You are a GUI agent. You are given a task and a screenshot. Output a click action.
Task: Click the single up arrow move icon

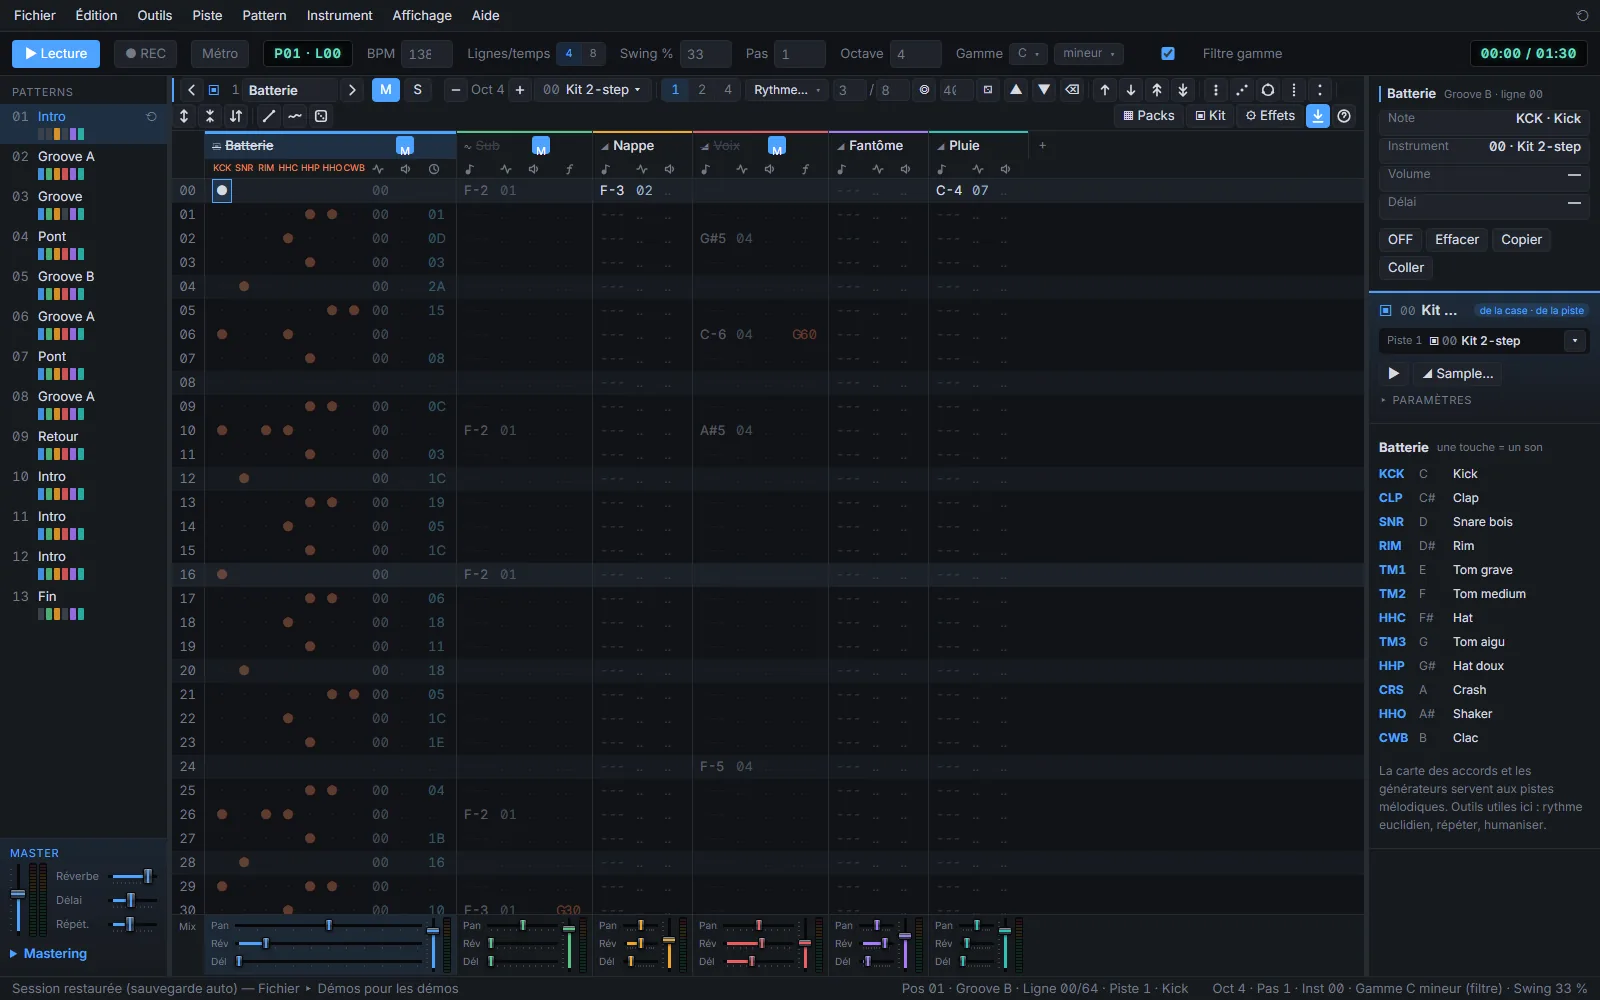(1105, 90)
